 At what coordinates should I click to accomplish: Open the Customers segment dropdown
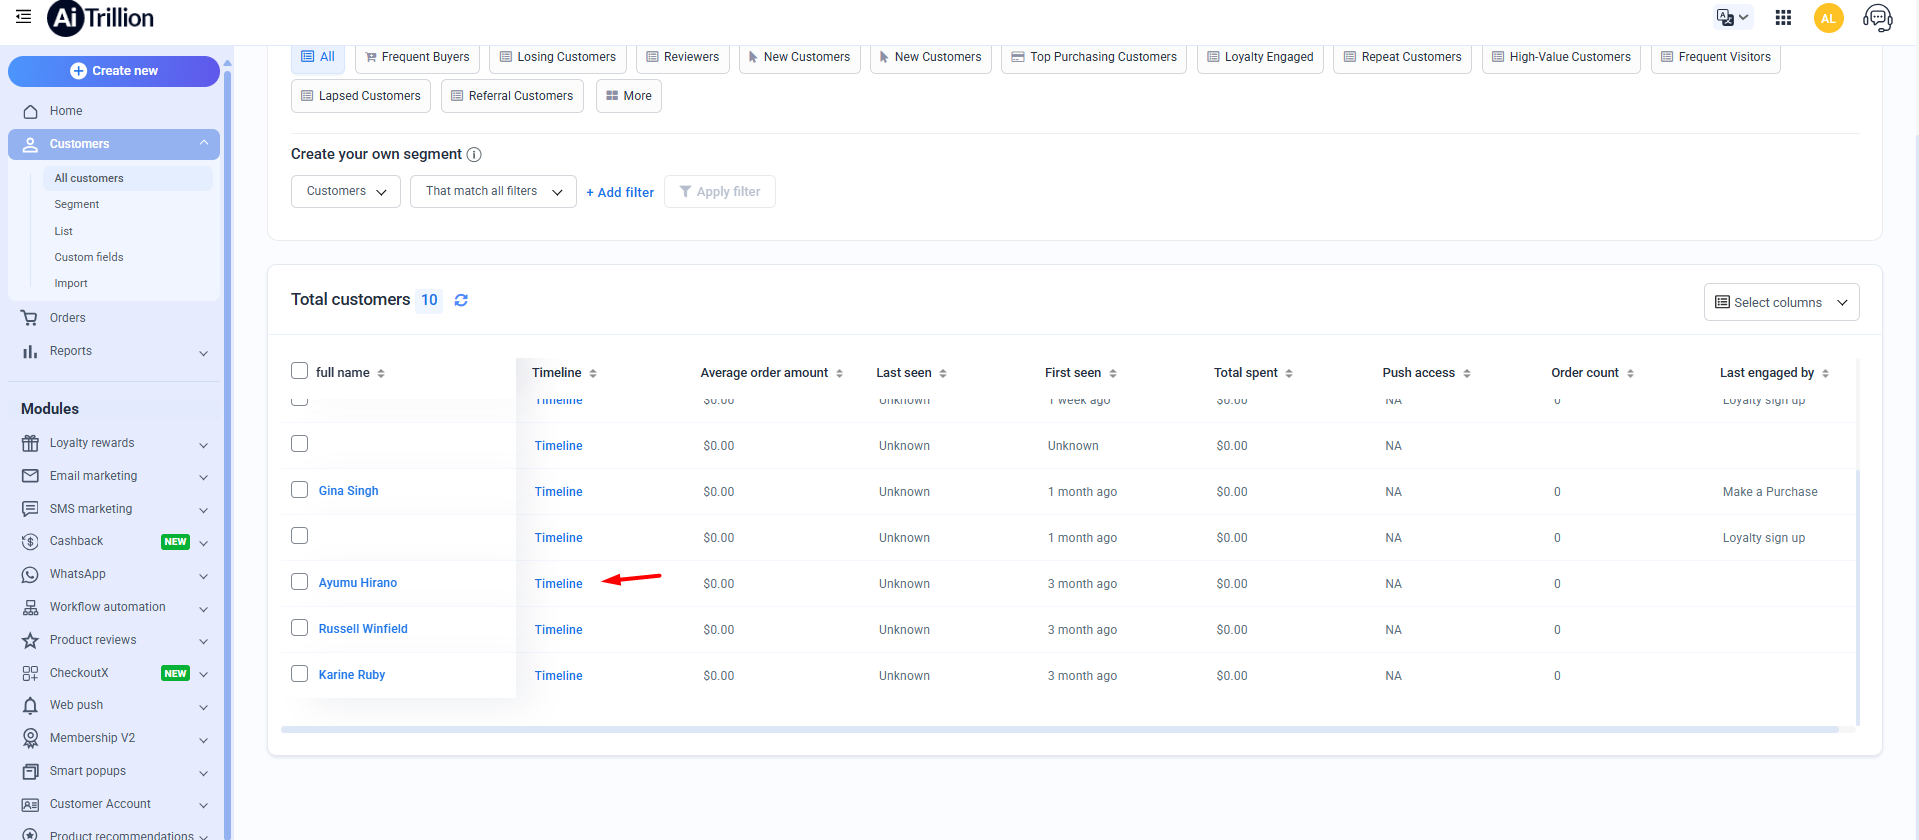346,191
